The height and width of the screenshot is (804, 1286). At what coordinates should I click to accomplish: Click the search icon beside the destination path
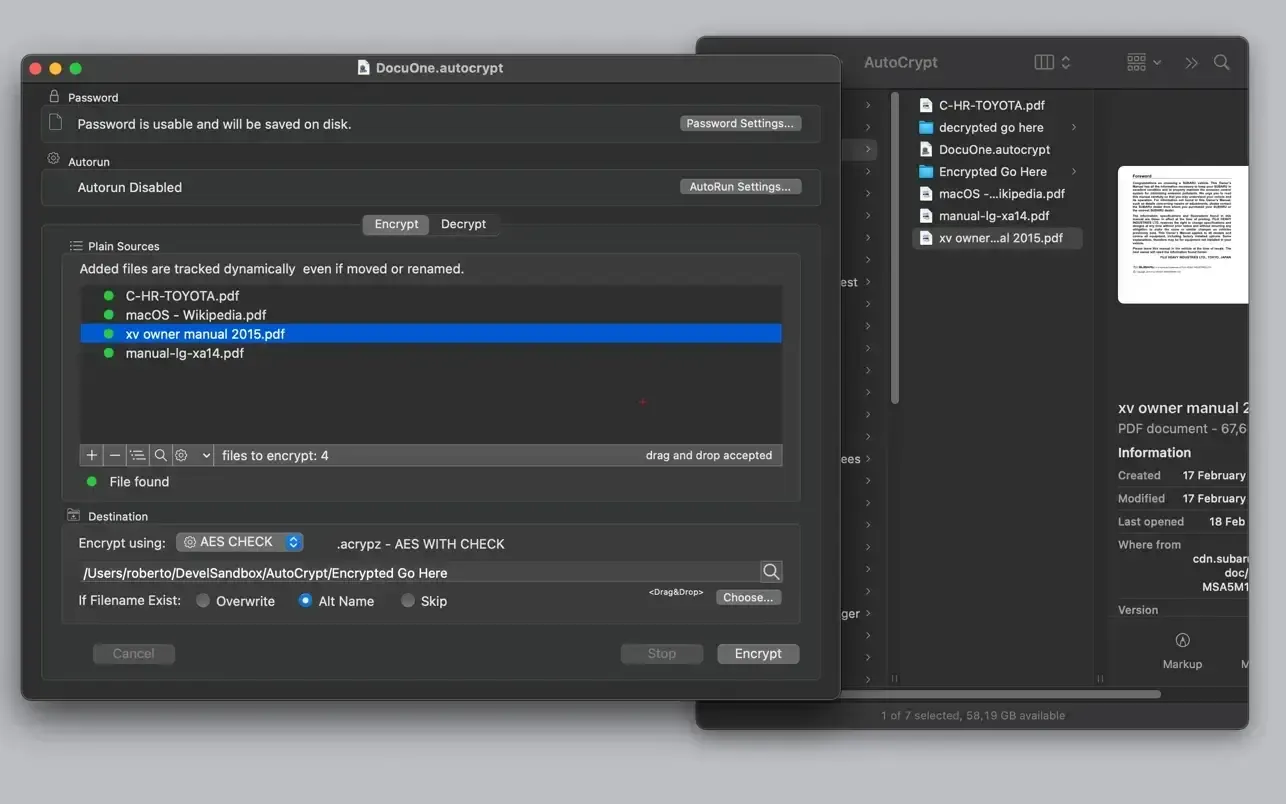click(x=770, y=571)
